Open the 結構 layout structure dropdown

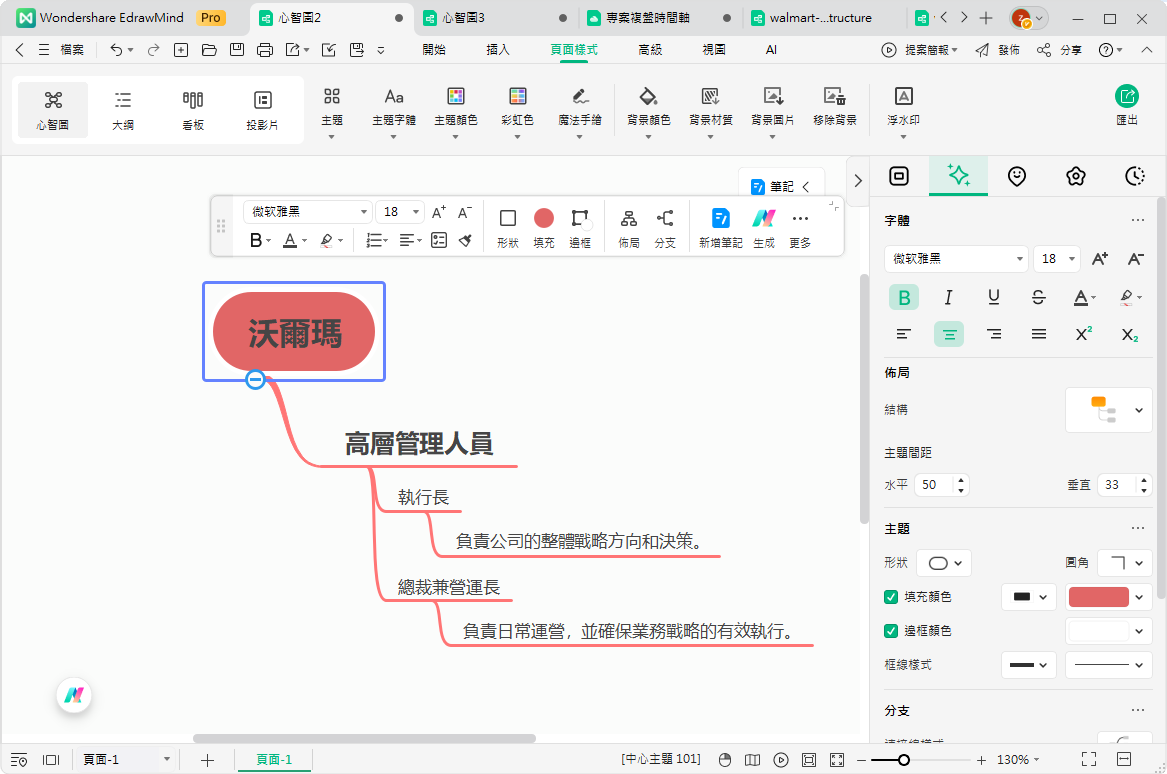(1108, 409)
